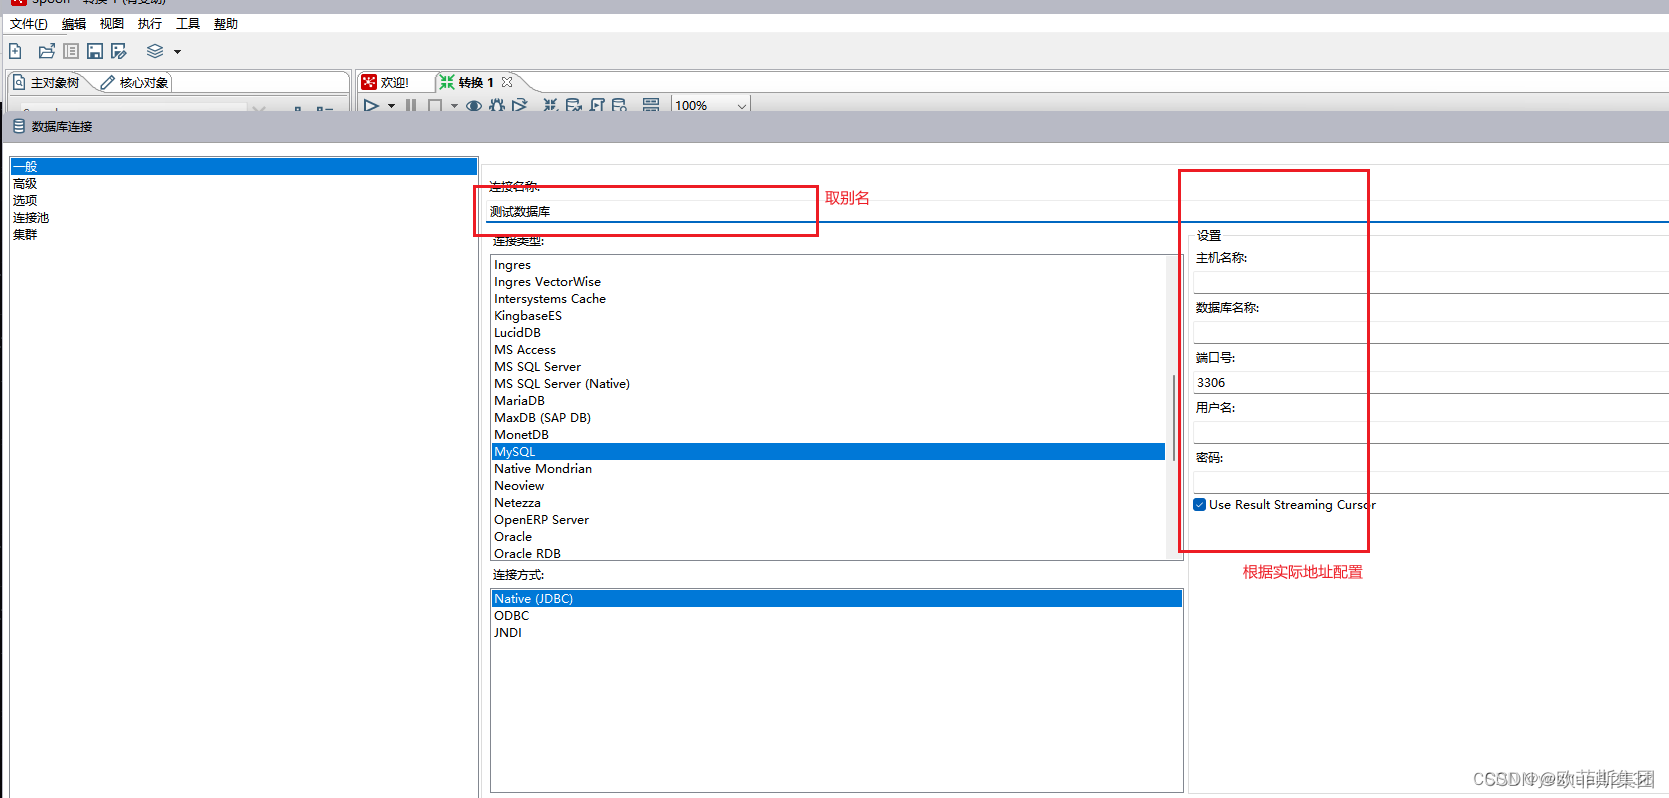Viewport: 1669px width, 798px height.
Task: Select the 连接池 settings category
Action: coord(31,218)
